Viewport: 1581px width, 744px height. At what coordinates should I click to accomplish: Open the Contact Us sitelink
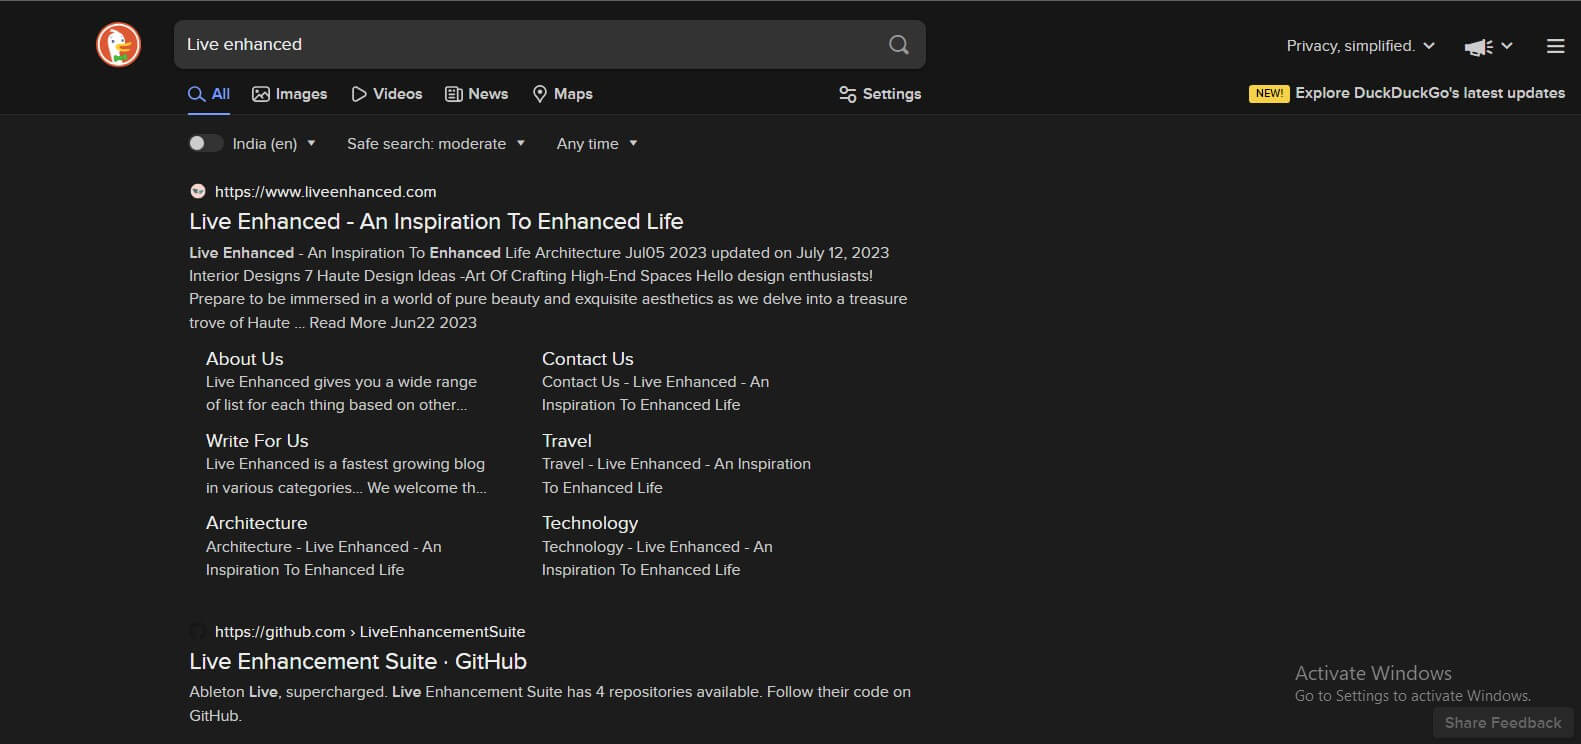[588, 358]
